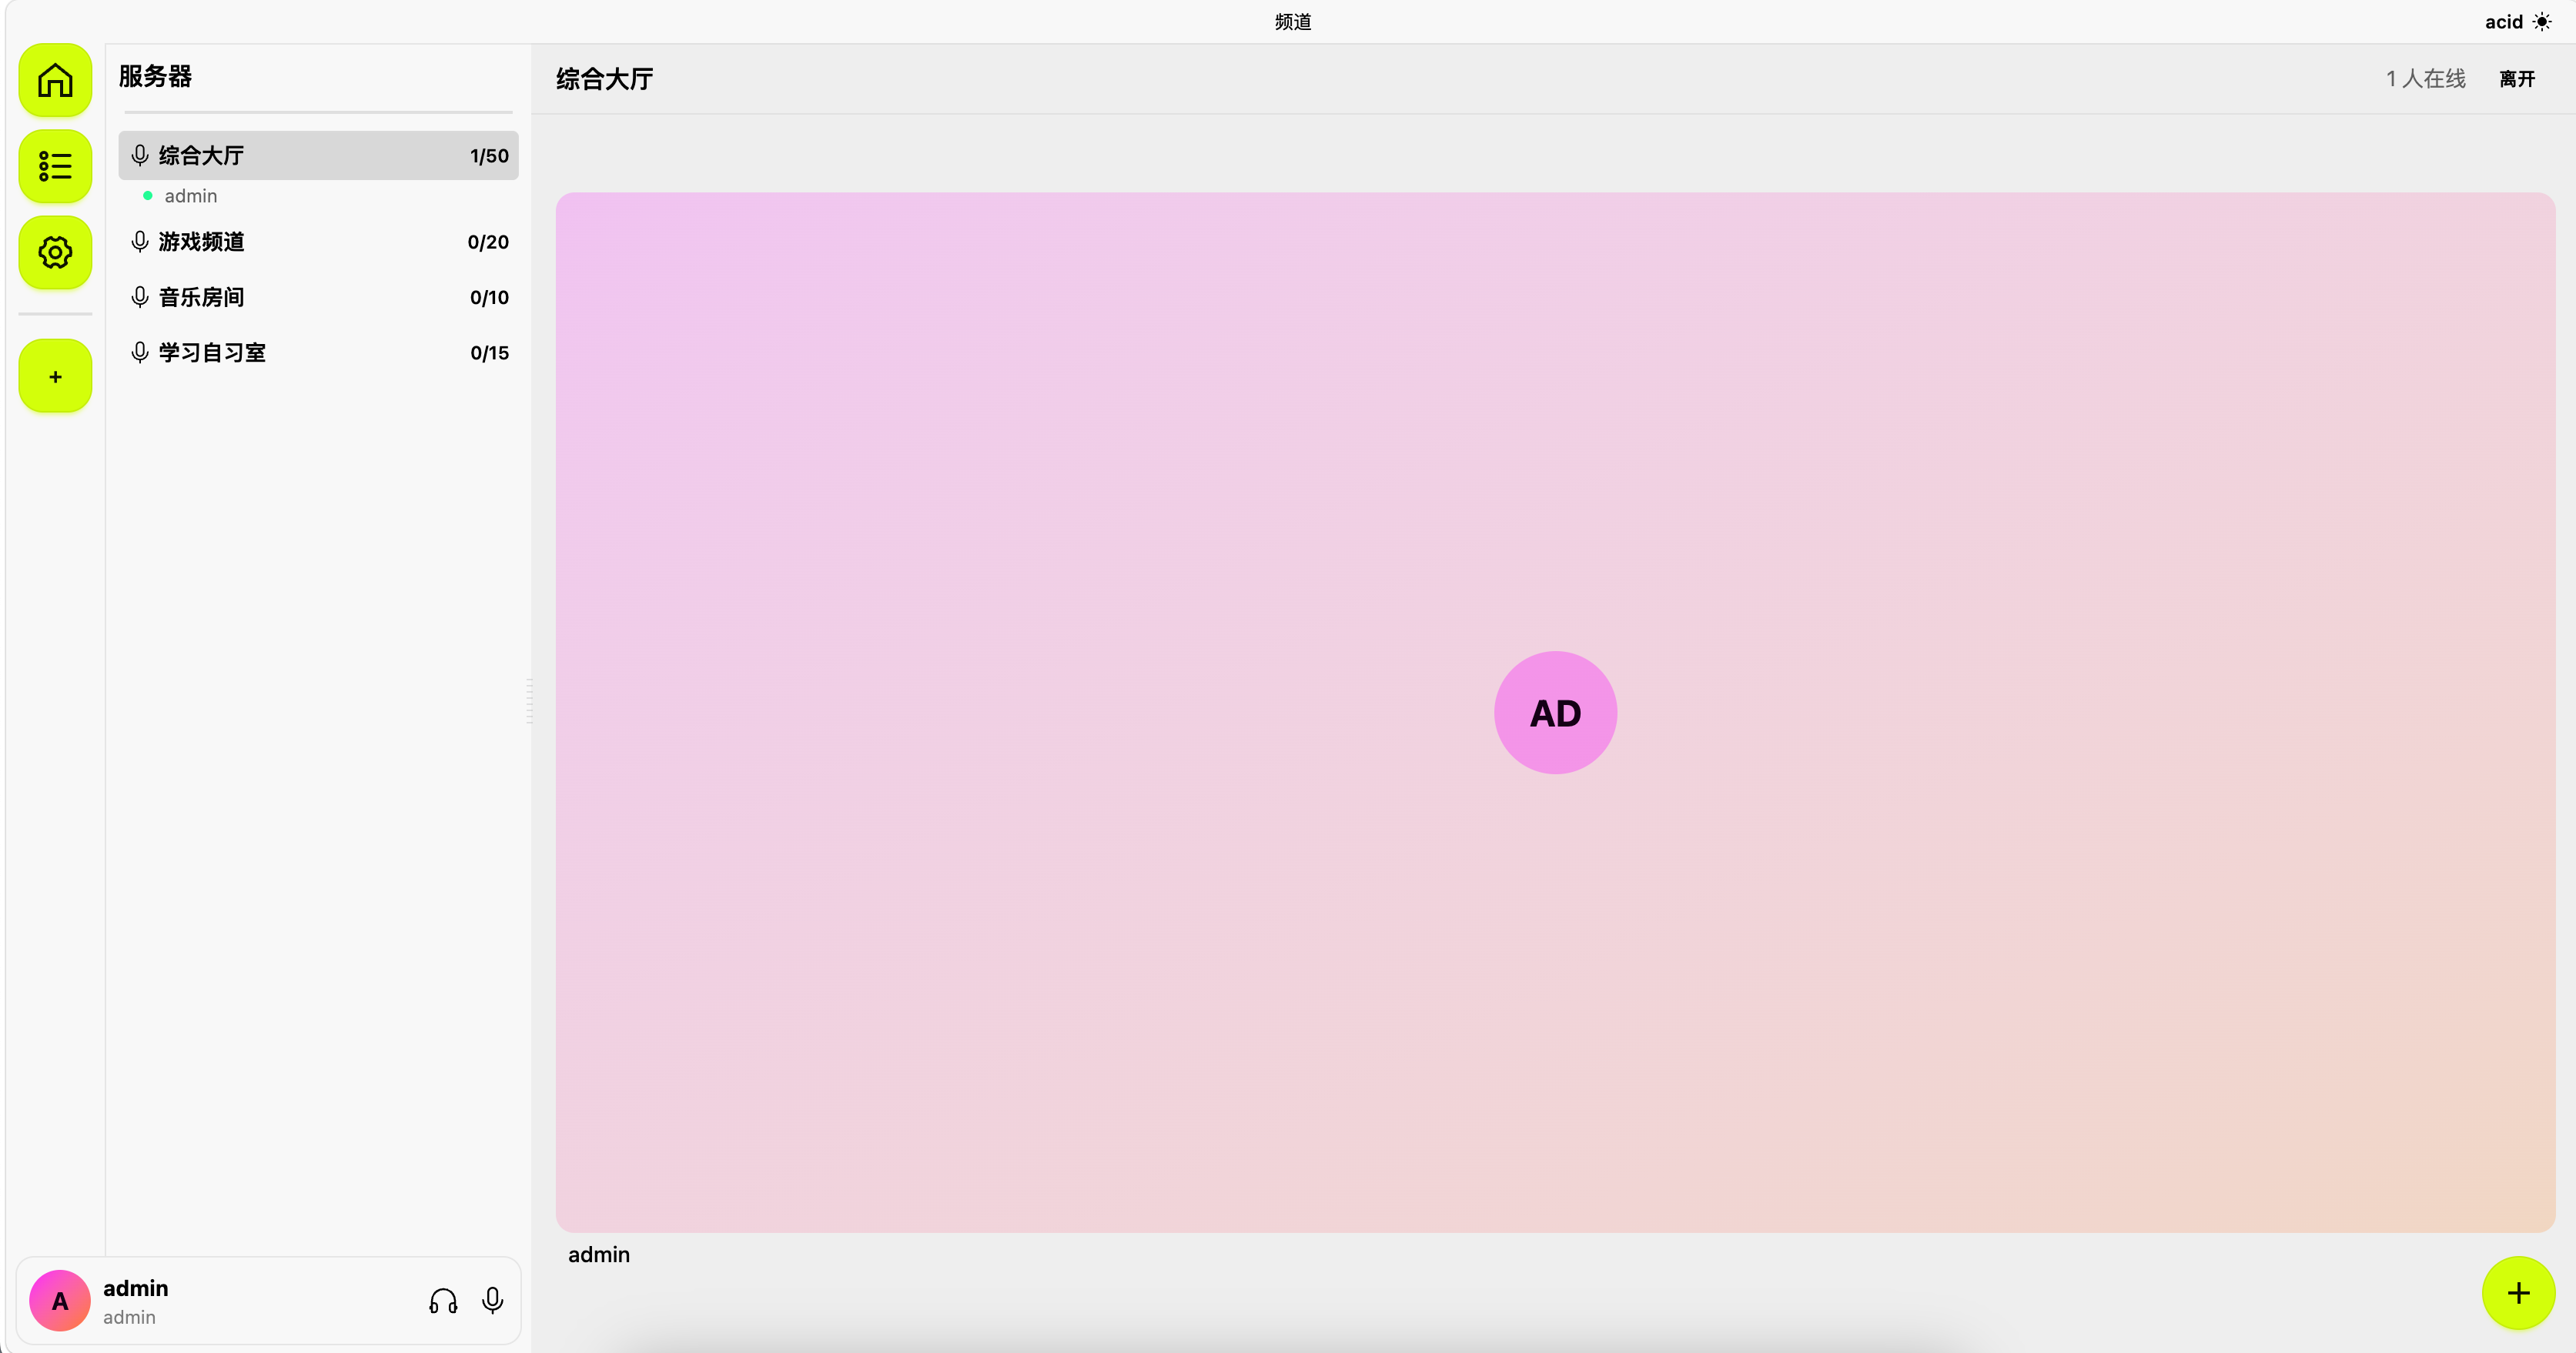Join the 学习自习室 channel
This screenshot has width=2576, height=1353.
click(x=318, y=352)
